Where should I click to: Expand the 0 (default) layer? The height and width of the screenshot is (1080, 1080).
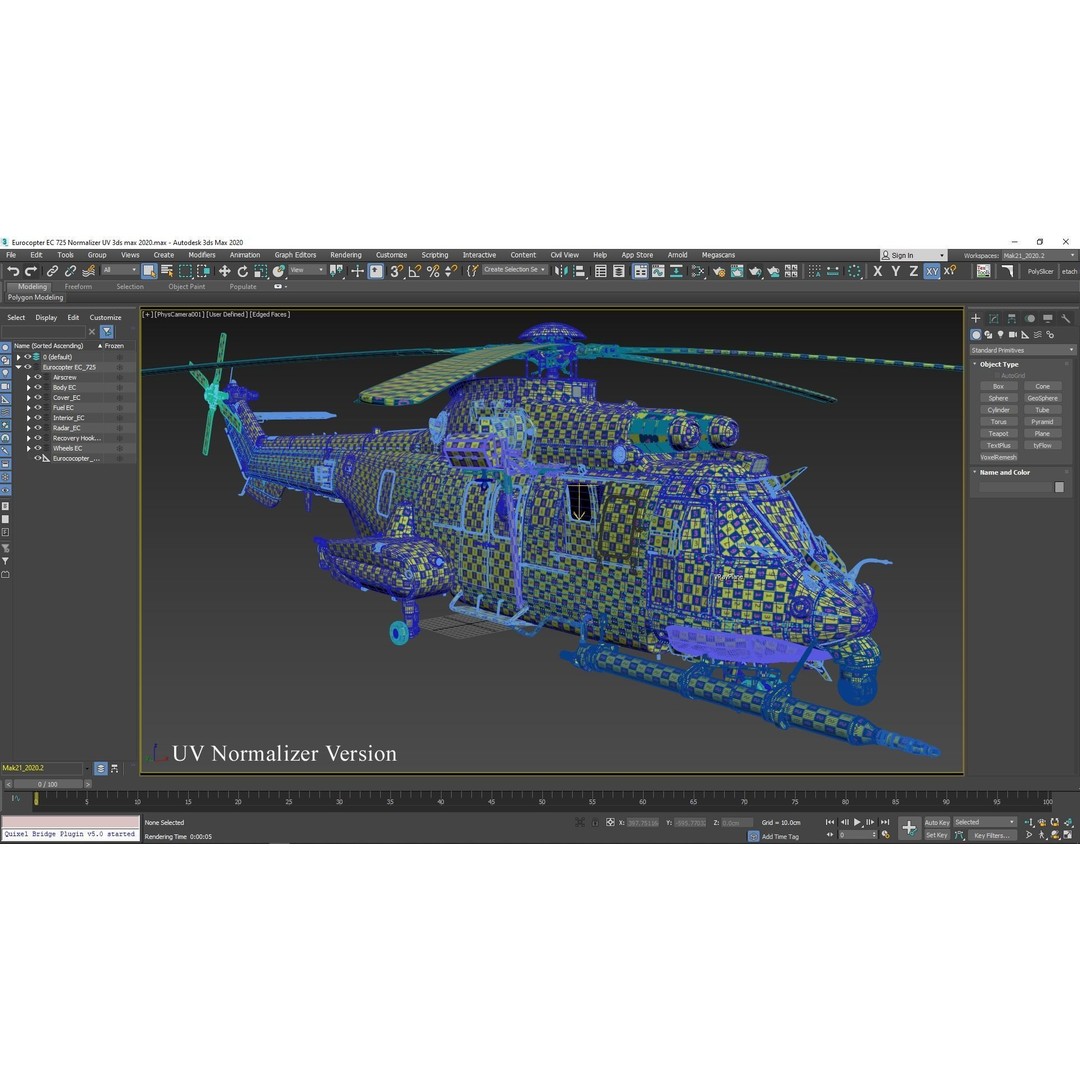tap(19, 357)
